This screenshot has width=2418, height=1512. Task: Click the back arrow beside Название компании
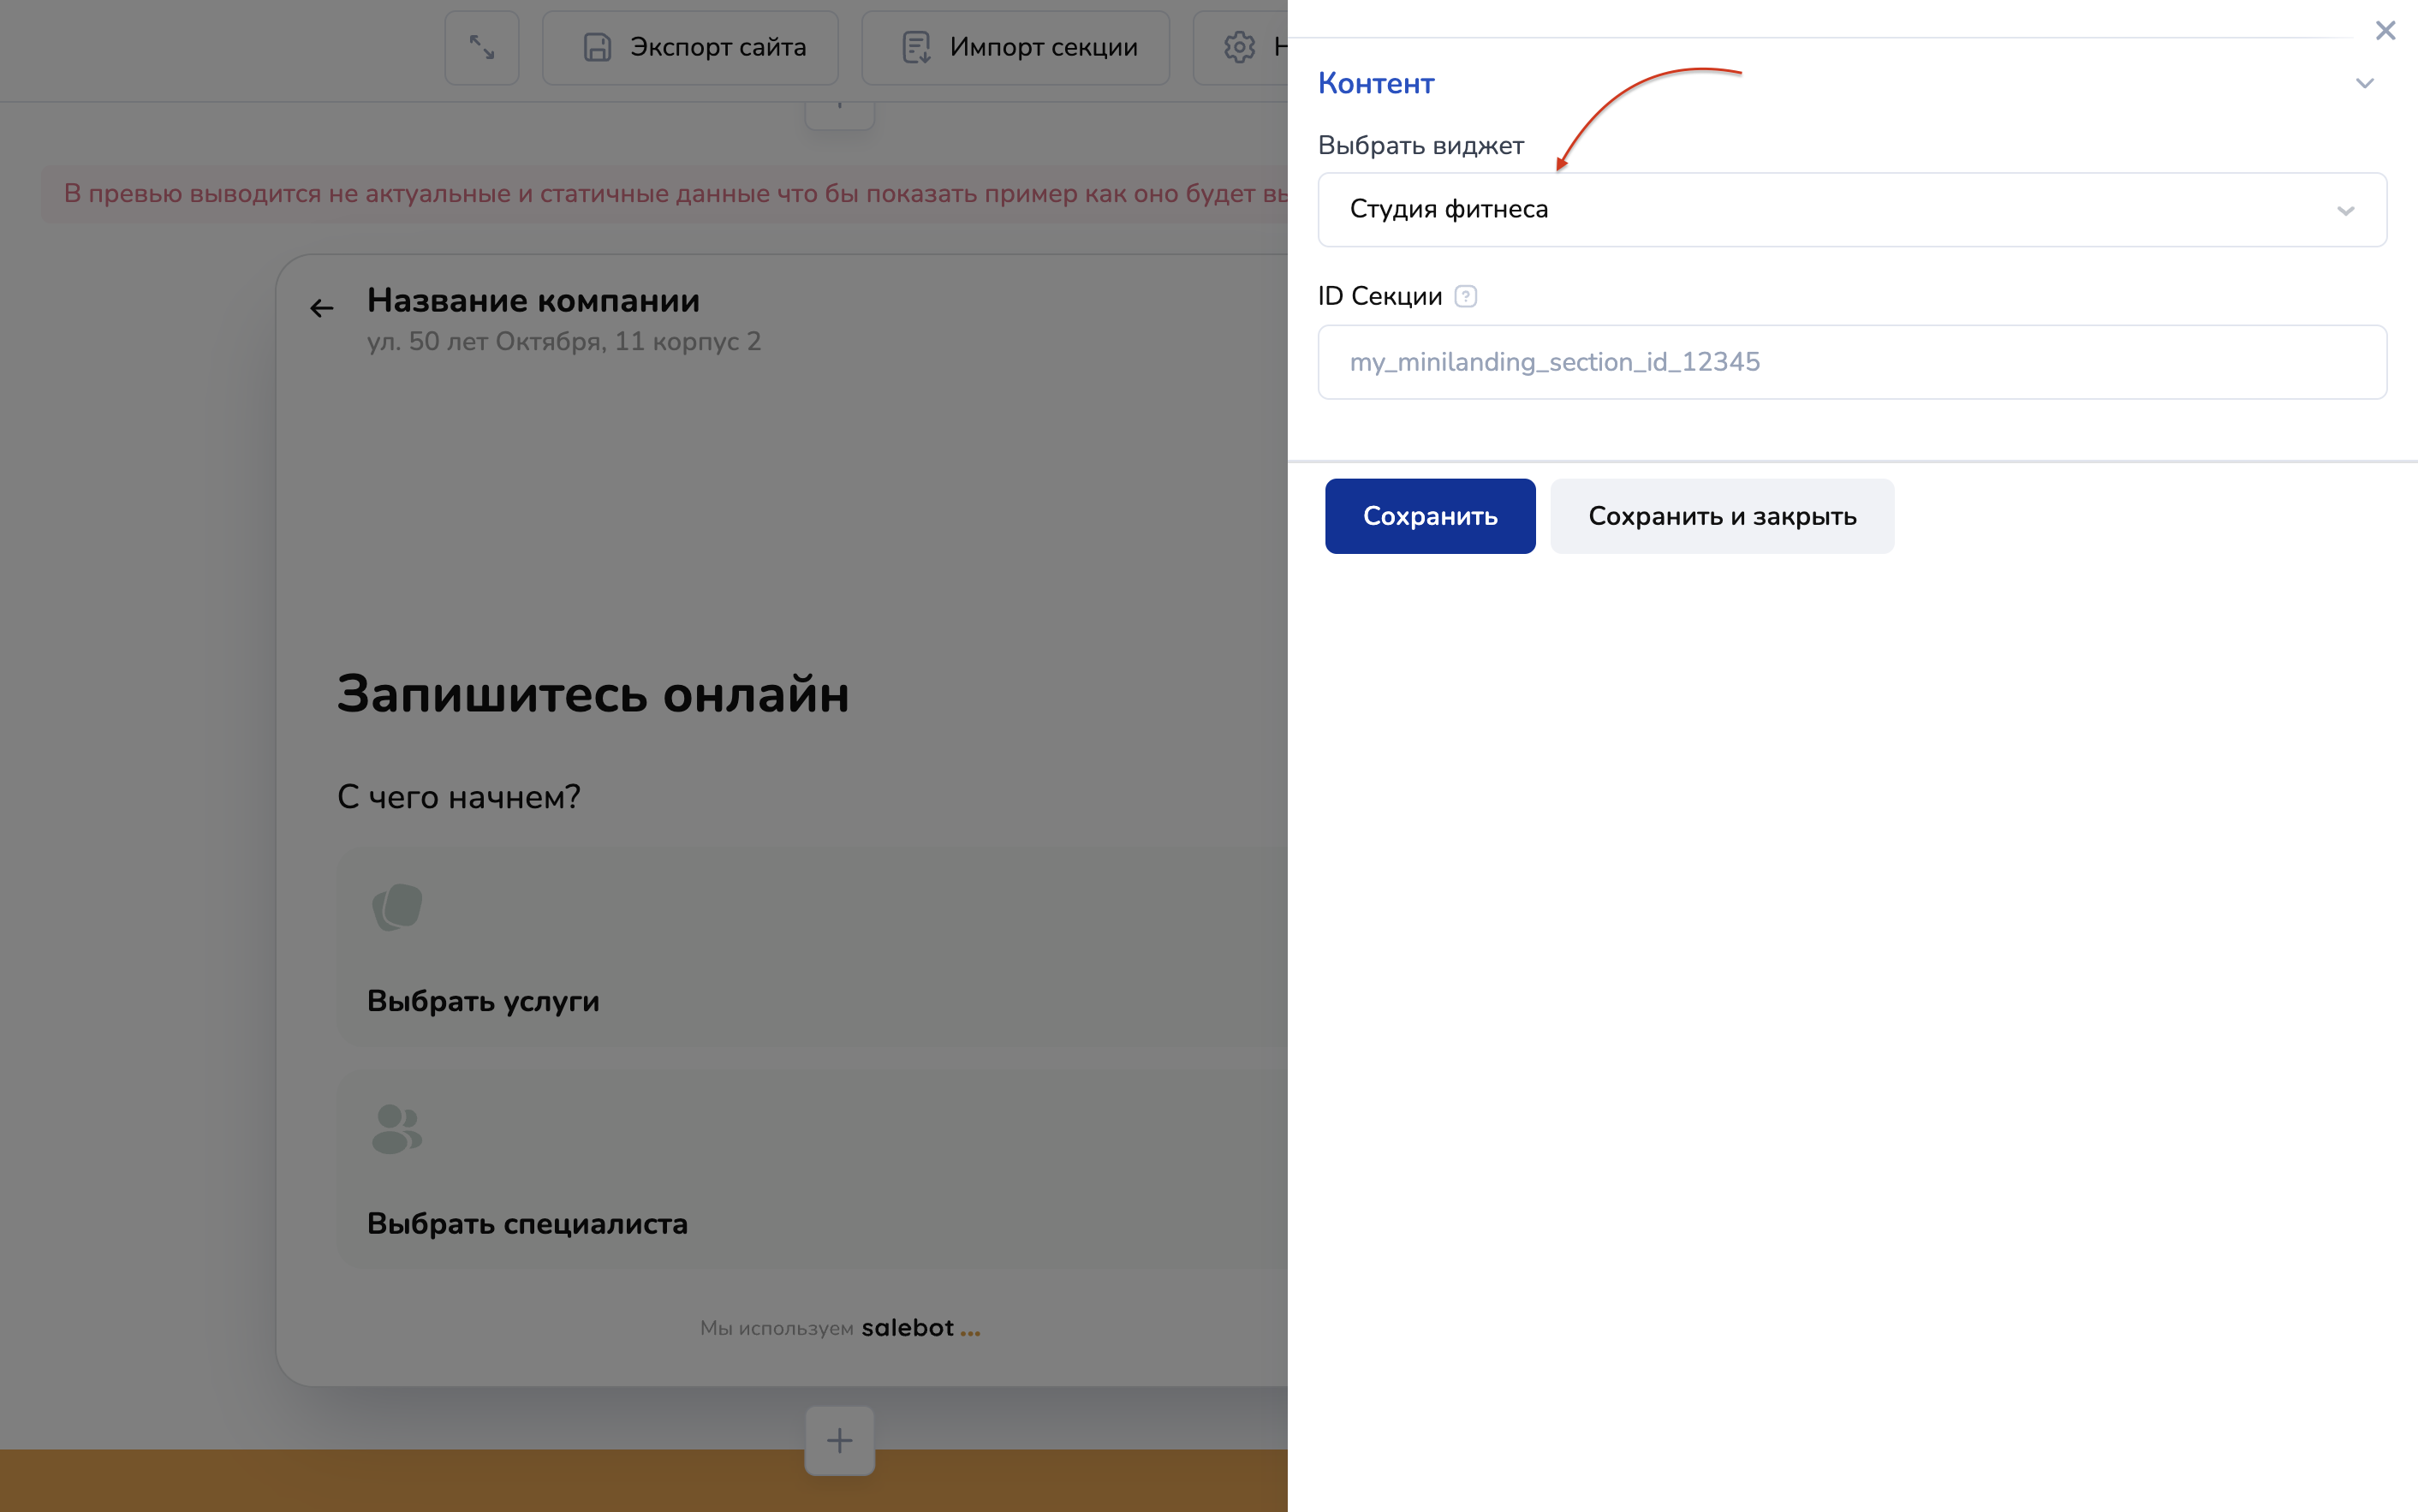[x=321, y=308]
